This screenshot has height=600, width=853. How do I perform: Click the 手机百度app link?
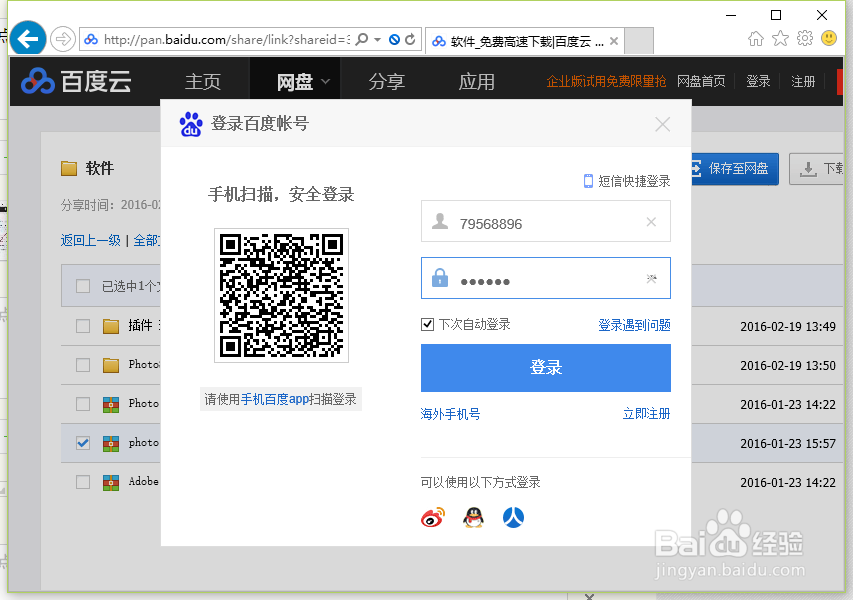pyautogui.click(x=275, y=399)
